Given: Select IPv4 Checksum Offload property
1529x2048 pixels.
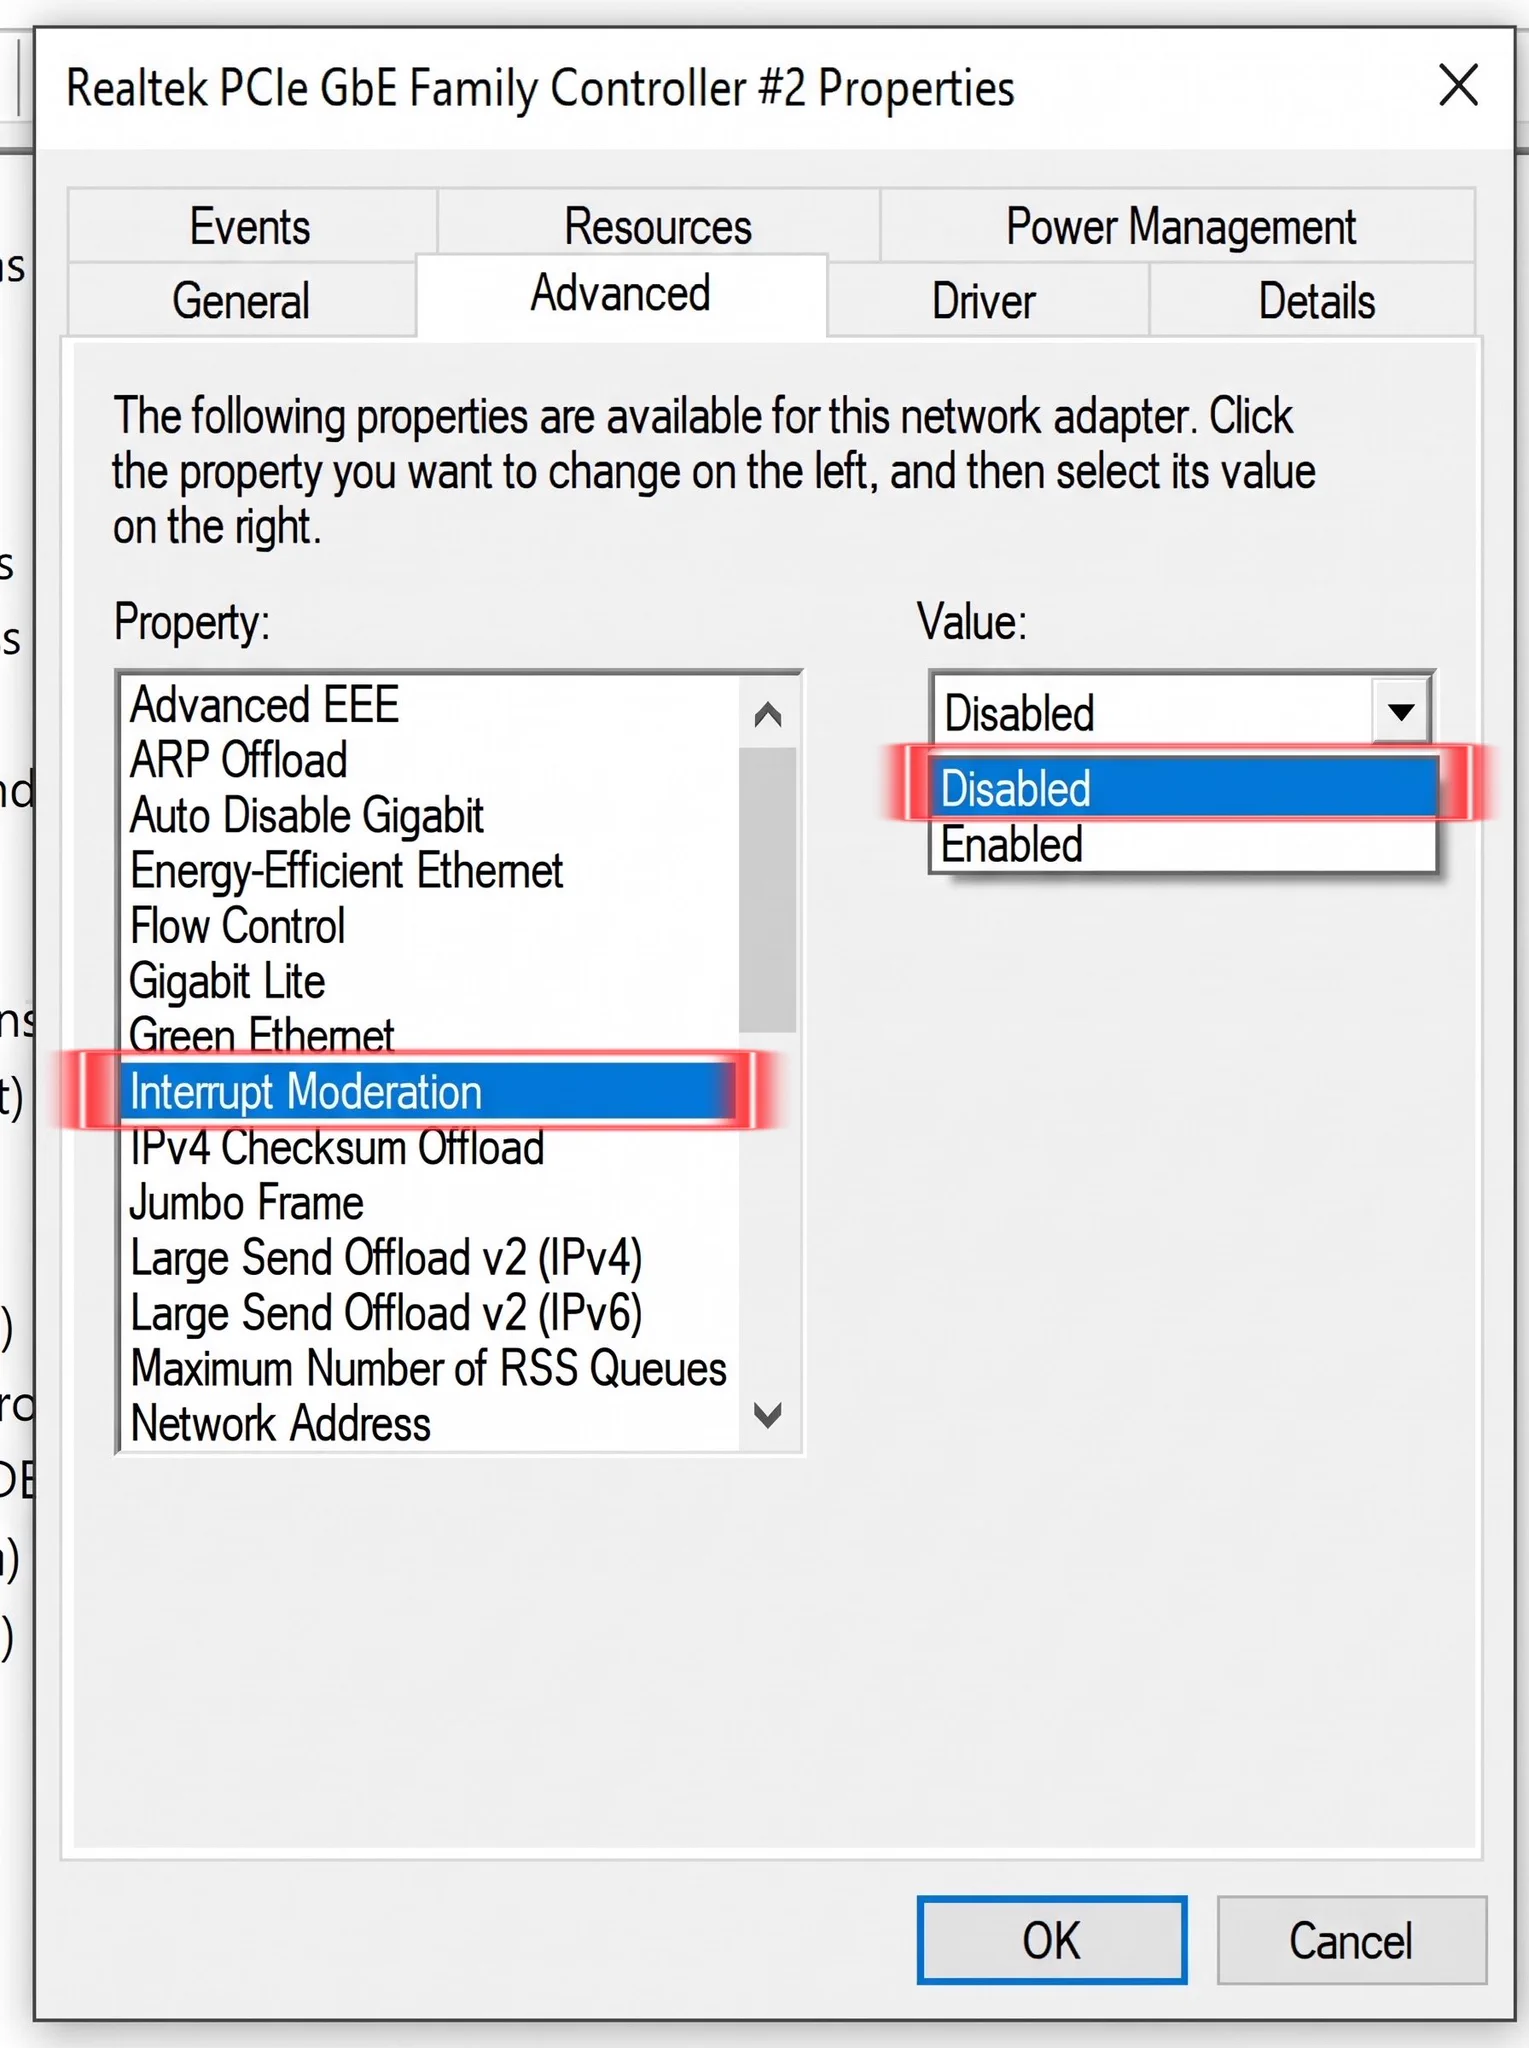Looking at the screenshot, I should (x=430, y=1147).
